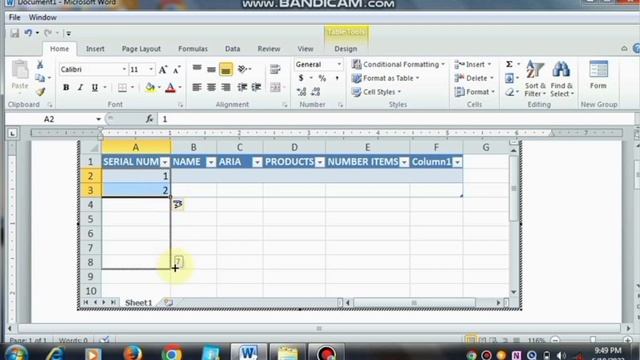Toggle Bold formatting
640x360 pixels.
click(66, 87)
